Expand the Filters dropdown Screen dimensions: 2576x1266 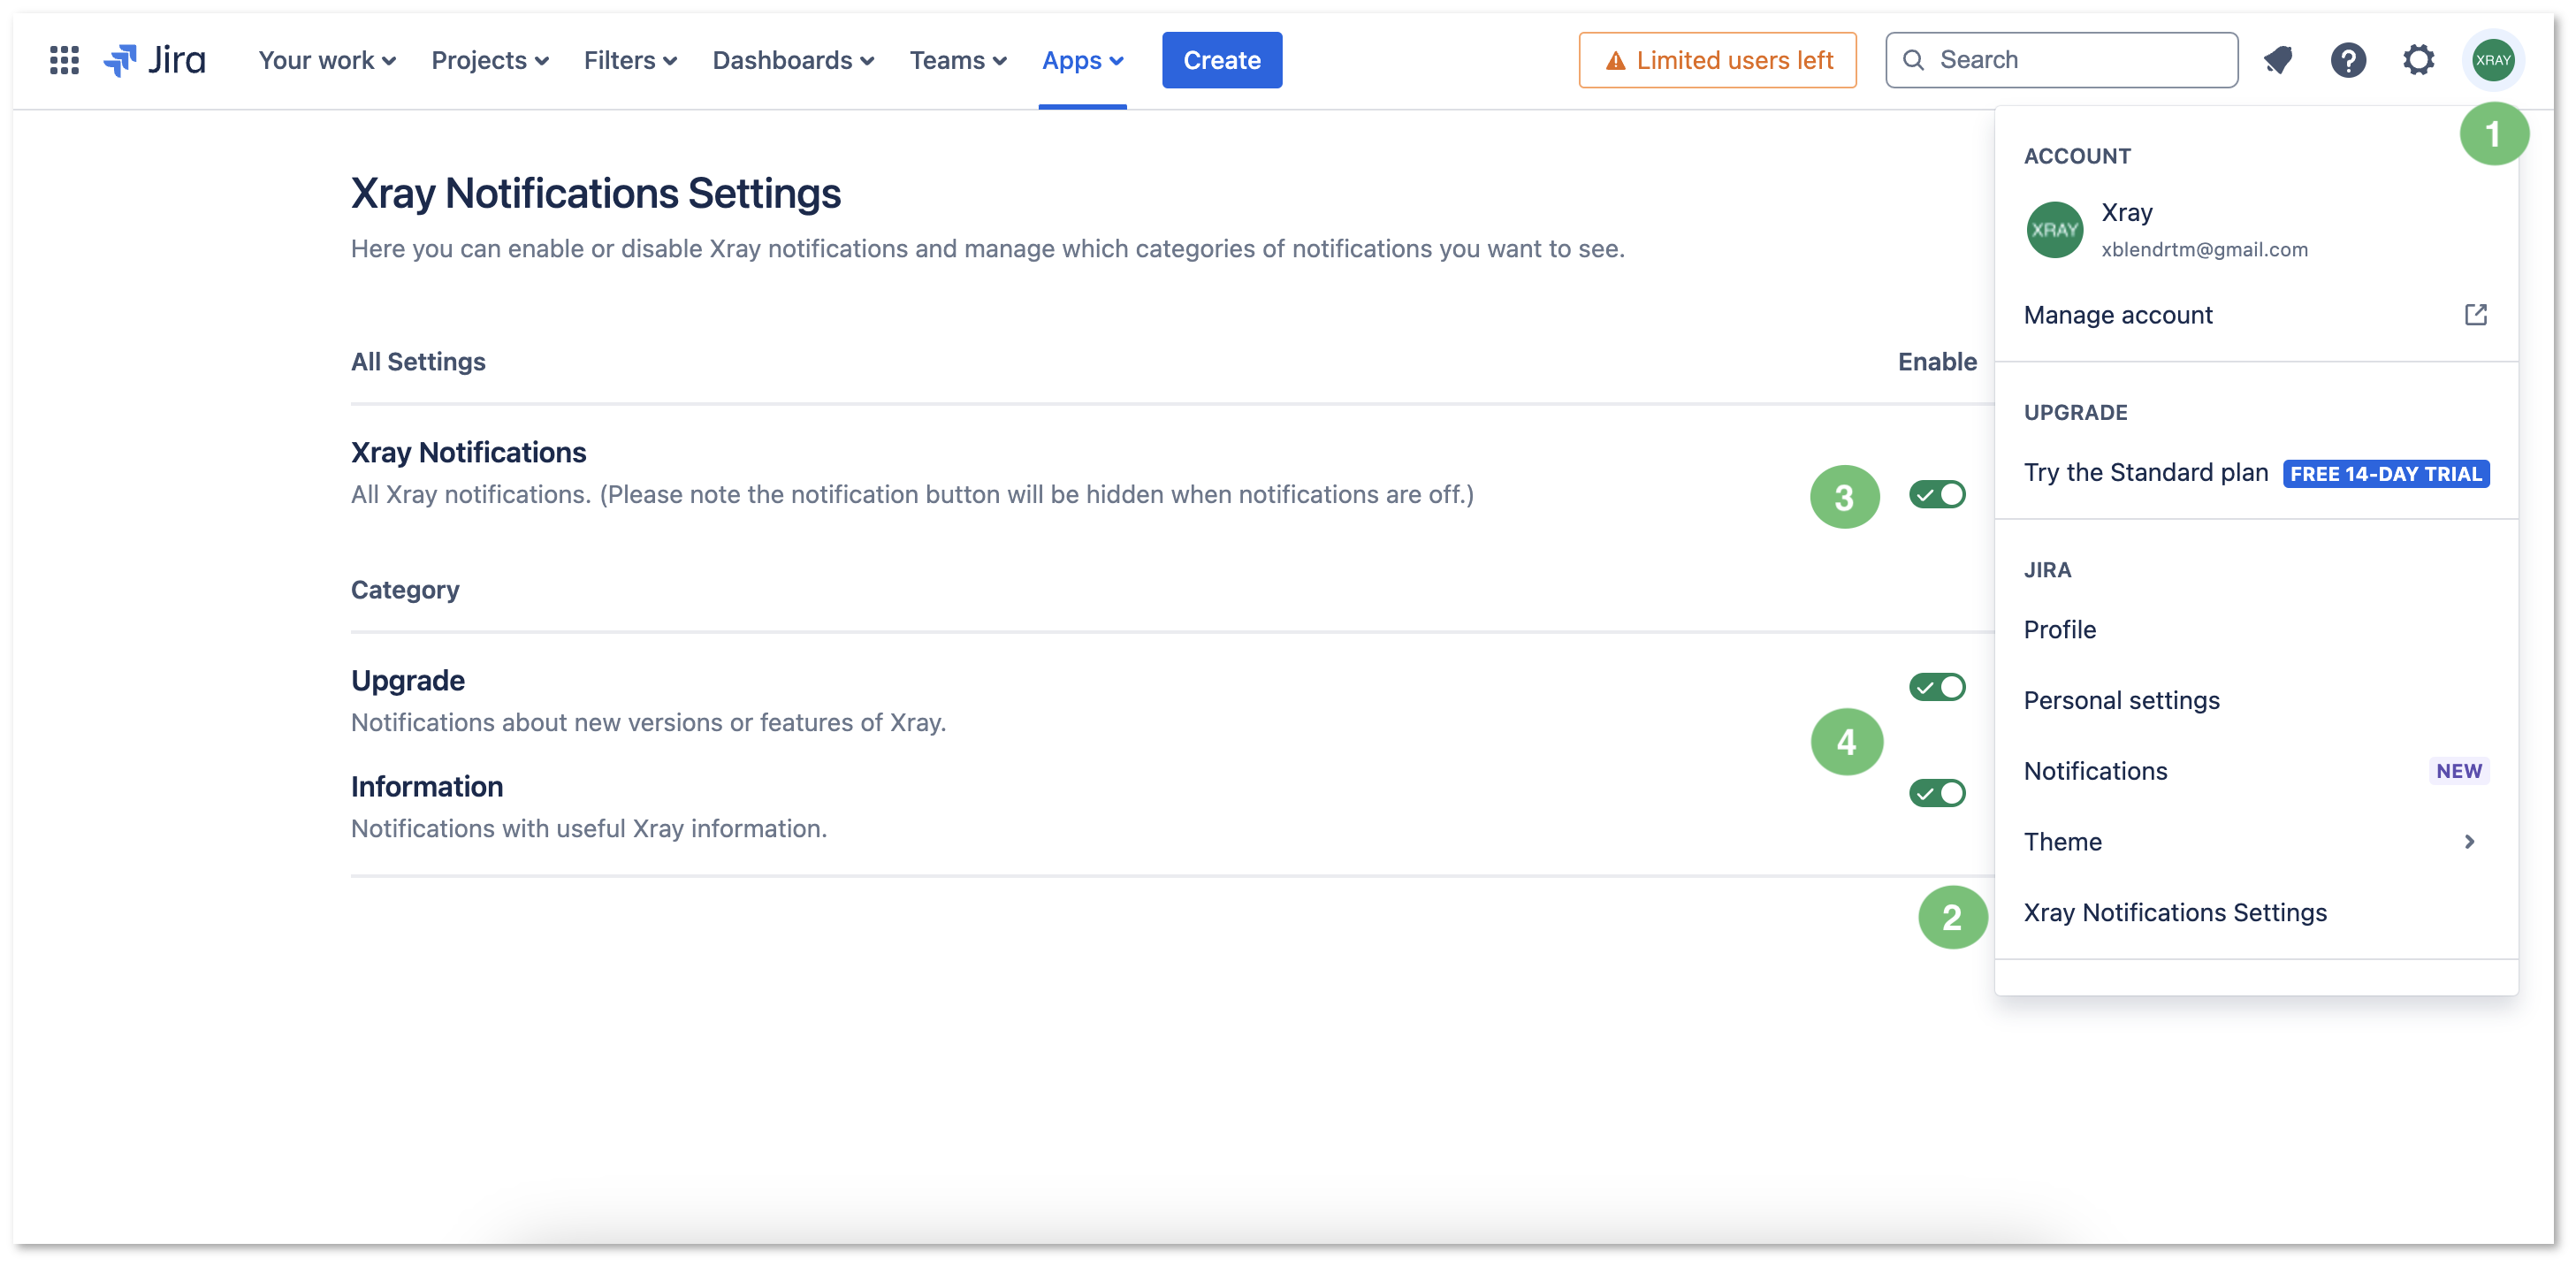pyautogui.click(x=630, y=60)
